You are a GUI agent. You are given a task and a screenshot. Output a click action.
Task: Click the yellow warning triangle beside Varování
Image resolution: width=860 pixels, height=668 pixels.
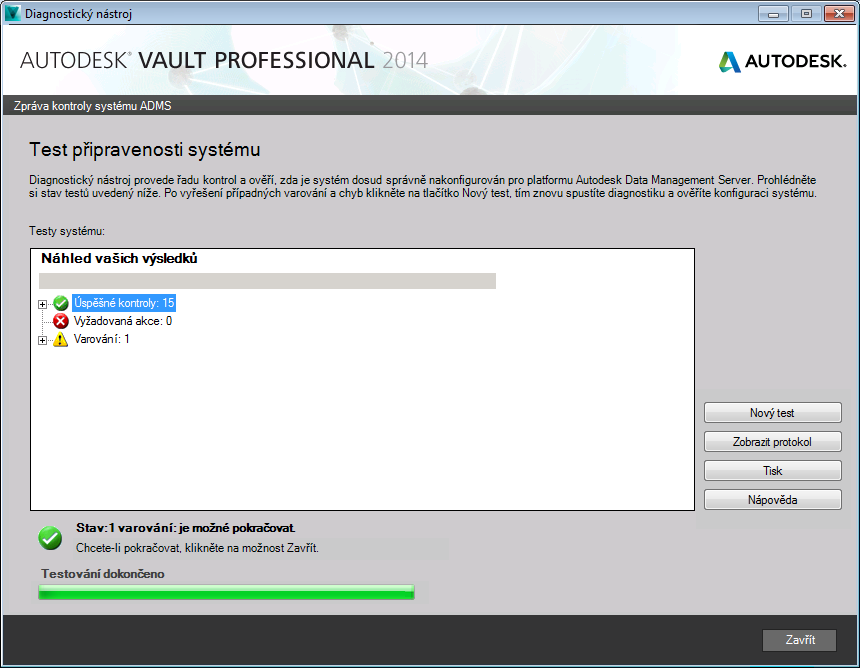click(60, 339)
